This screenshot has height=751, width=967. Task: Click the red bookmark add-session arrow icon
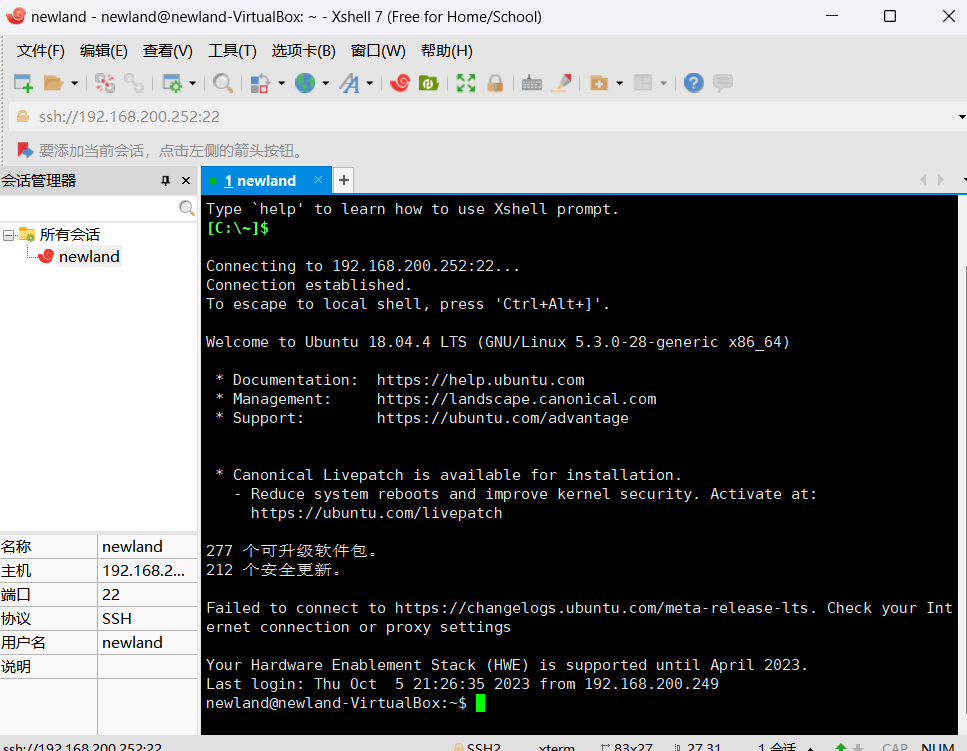pos(25,150)
